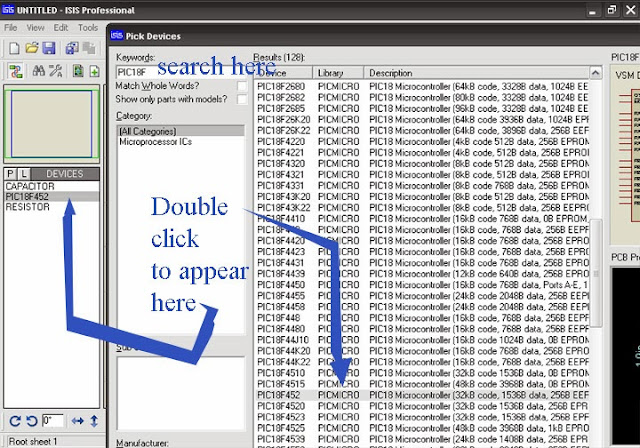Open Search and Tag binoculars tool
This screenshot has width=640, height=448.
click(x=39, y=71)
